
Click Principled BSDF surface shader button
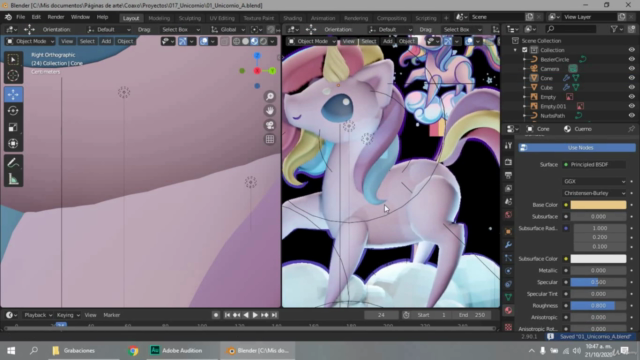[x=594, y=164]
